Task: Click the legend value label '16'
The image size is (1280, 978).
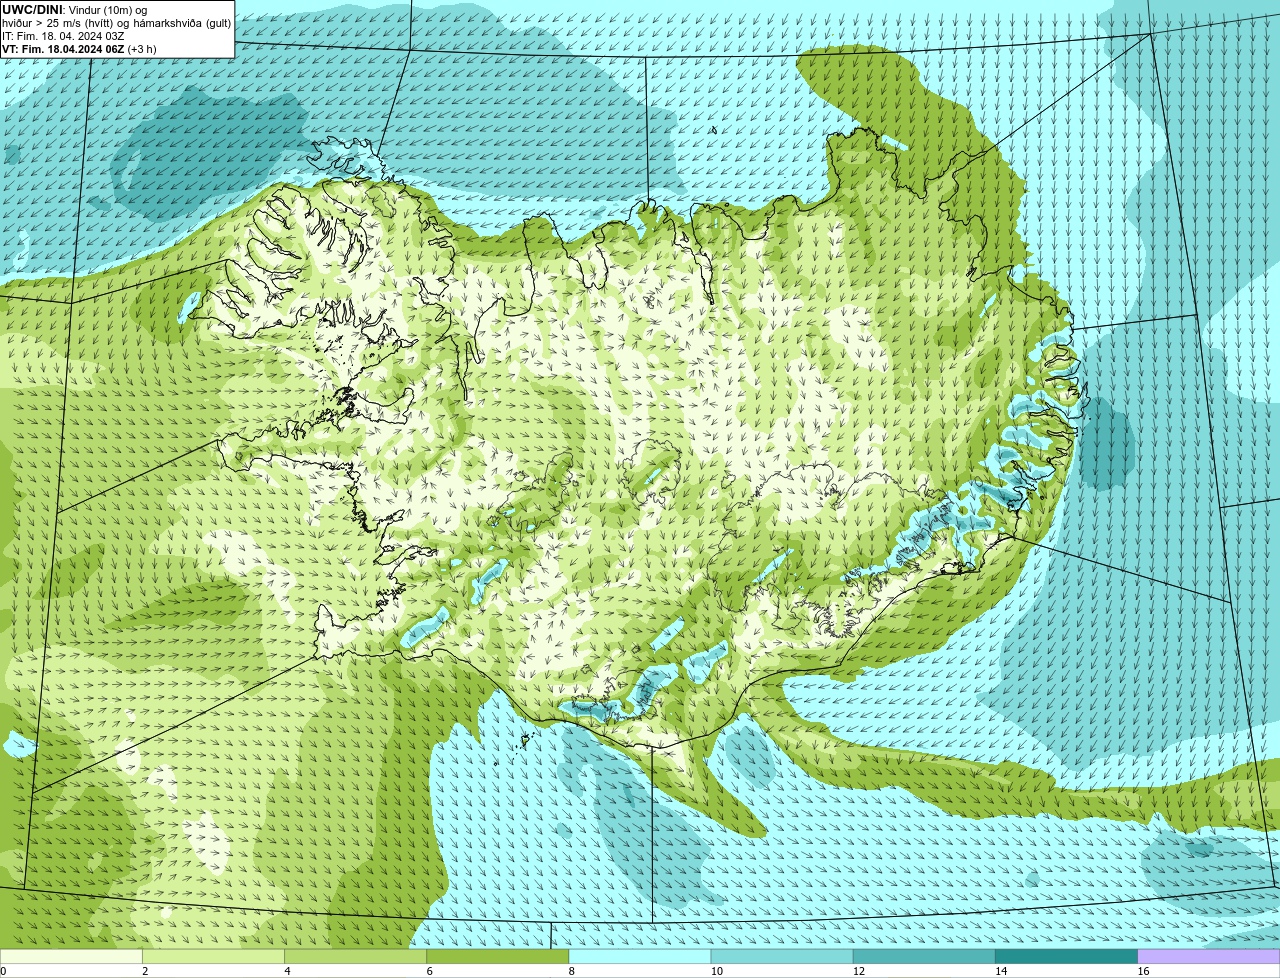Action: pos(1143,971)
